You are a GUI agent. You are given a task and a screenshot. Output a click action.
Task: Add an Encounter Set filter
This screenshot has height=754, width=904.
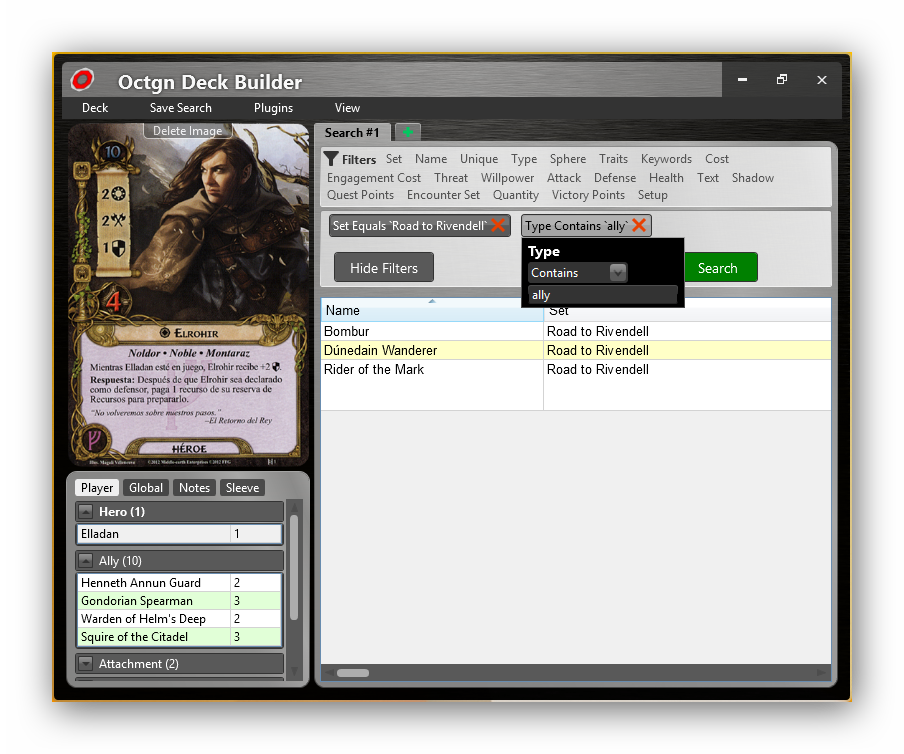(443, 195)
